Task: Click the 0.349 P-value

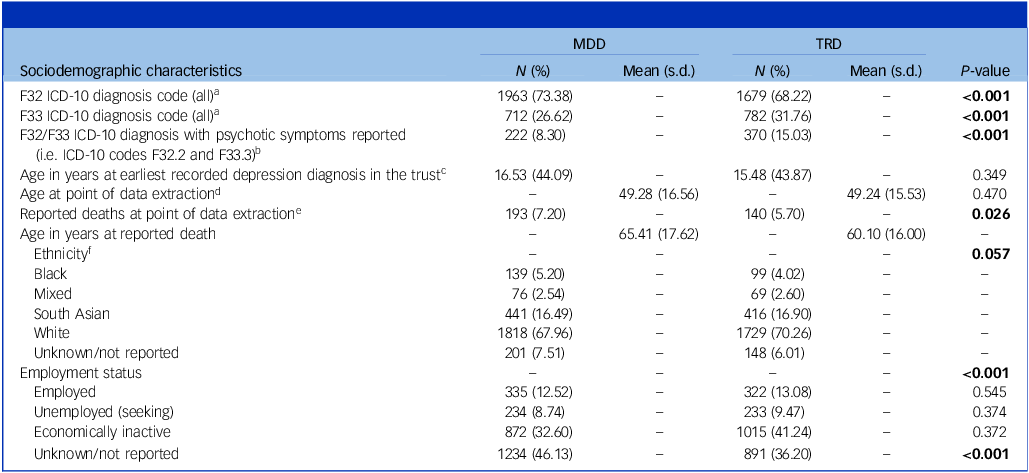Action: pos(991,176)
